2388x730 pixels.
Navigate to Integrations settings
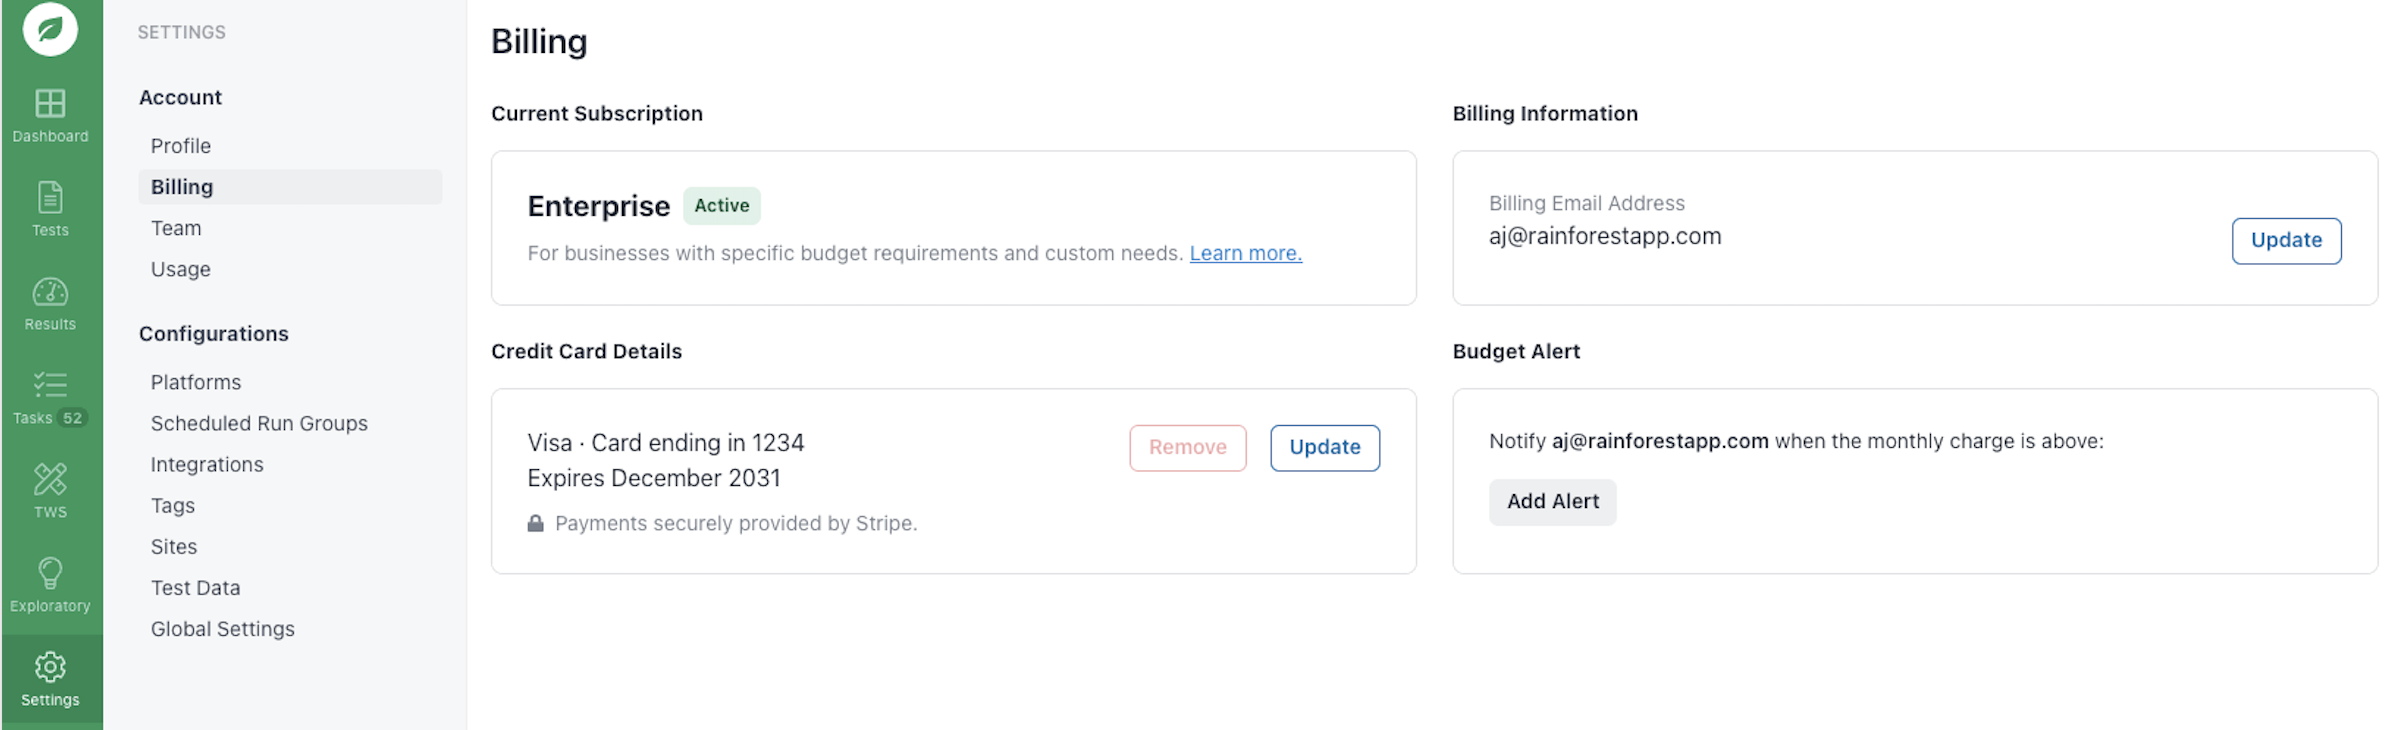207,464
